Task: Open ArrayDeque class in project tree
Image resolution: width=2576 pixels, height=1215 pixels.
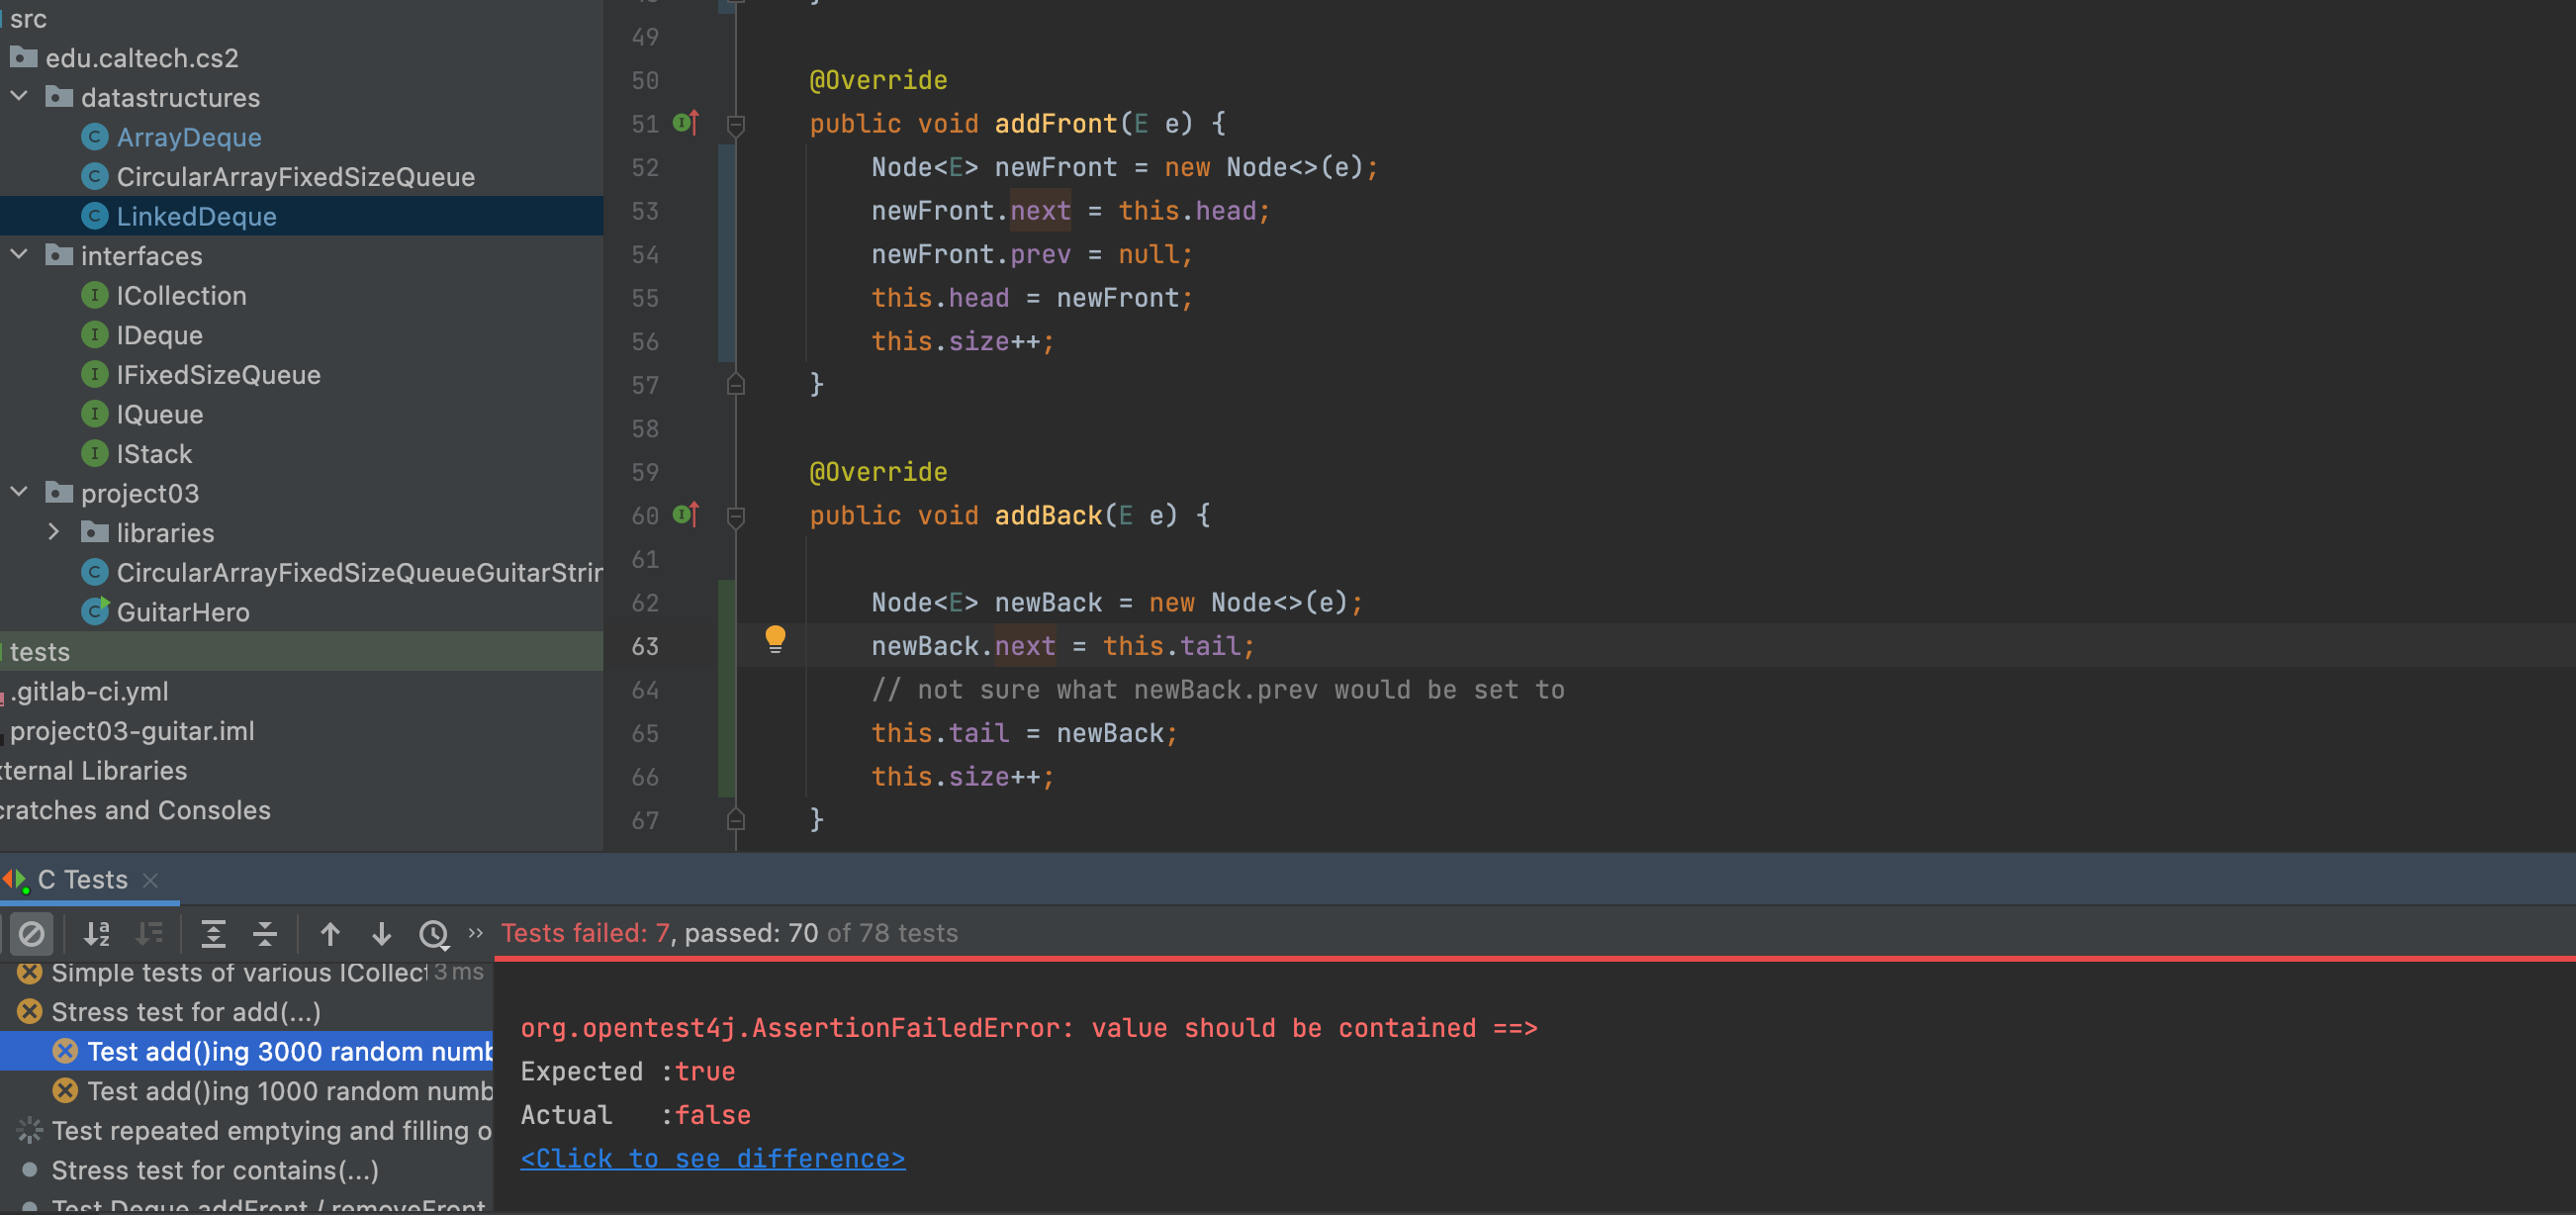Action: (x=188, y=137)
